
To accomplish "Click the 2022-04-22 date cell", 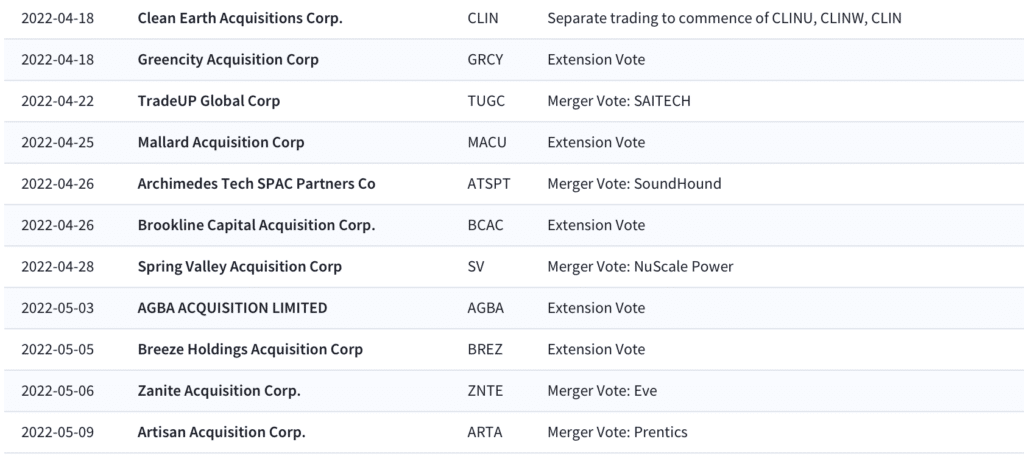I will 57,101.
